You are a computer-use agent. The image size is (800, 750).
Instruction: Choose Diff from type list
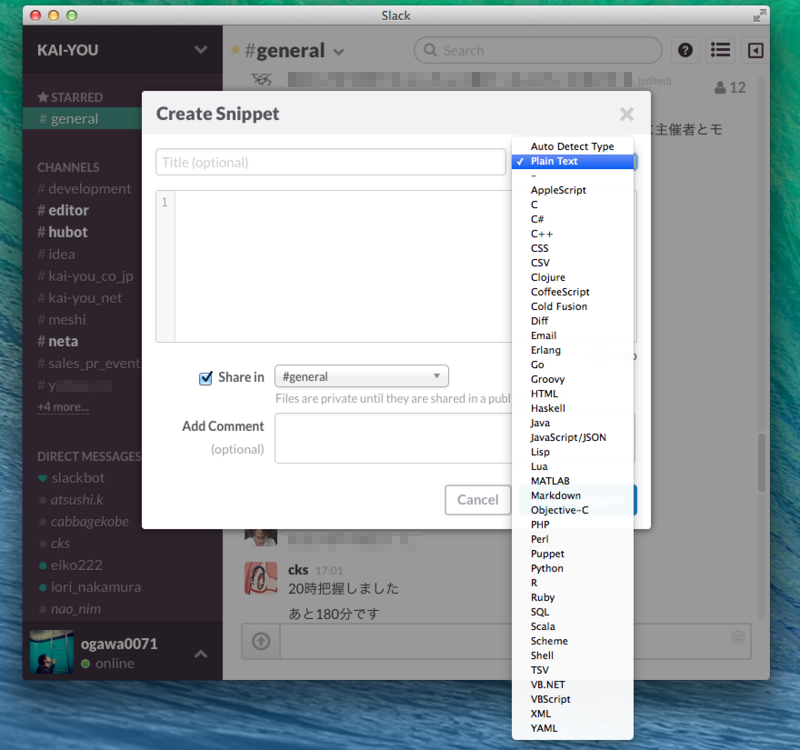click(x=572, y=321)
